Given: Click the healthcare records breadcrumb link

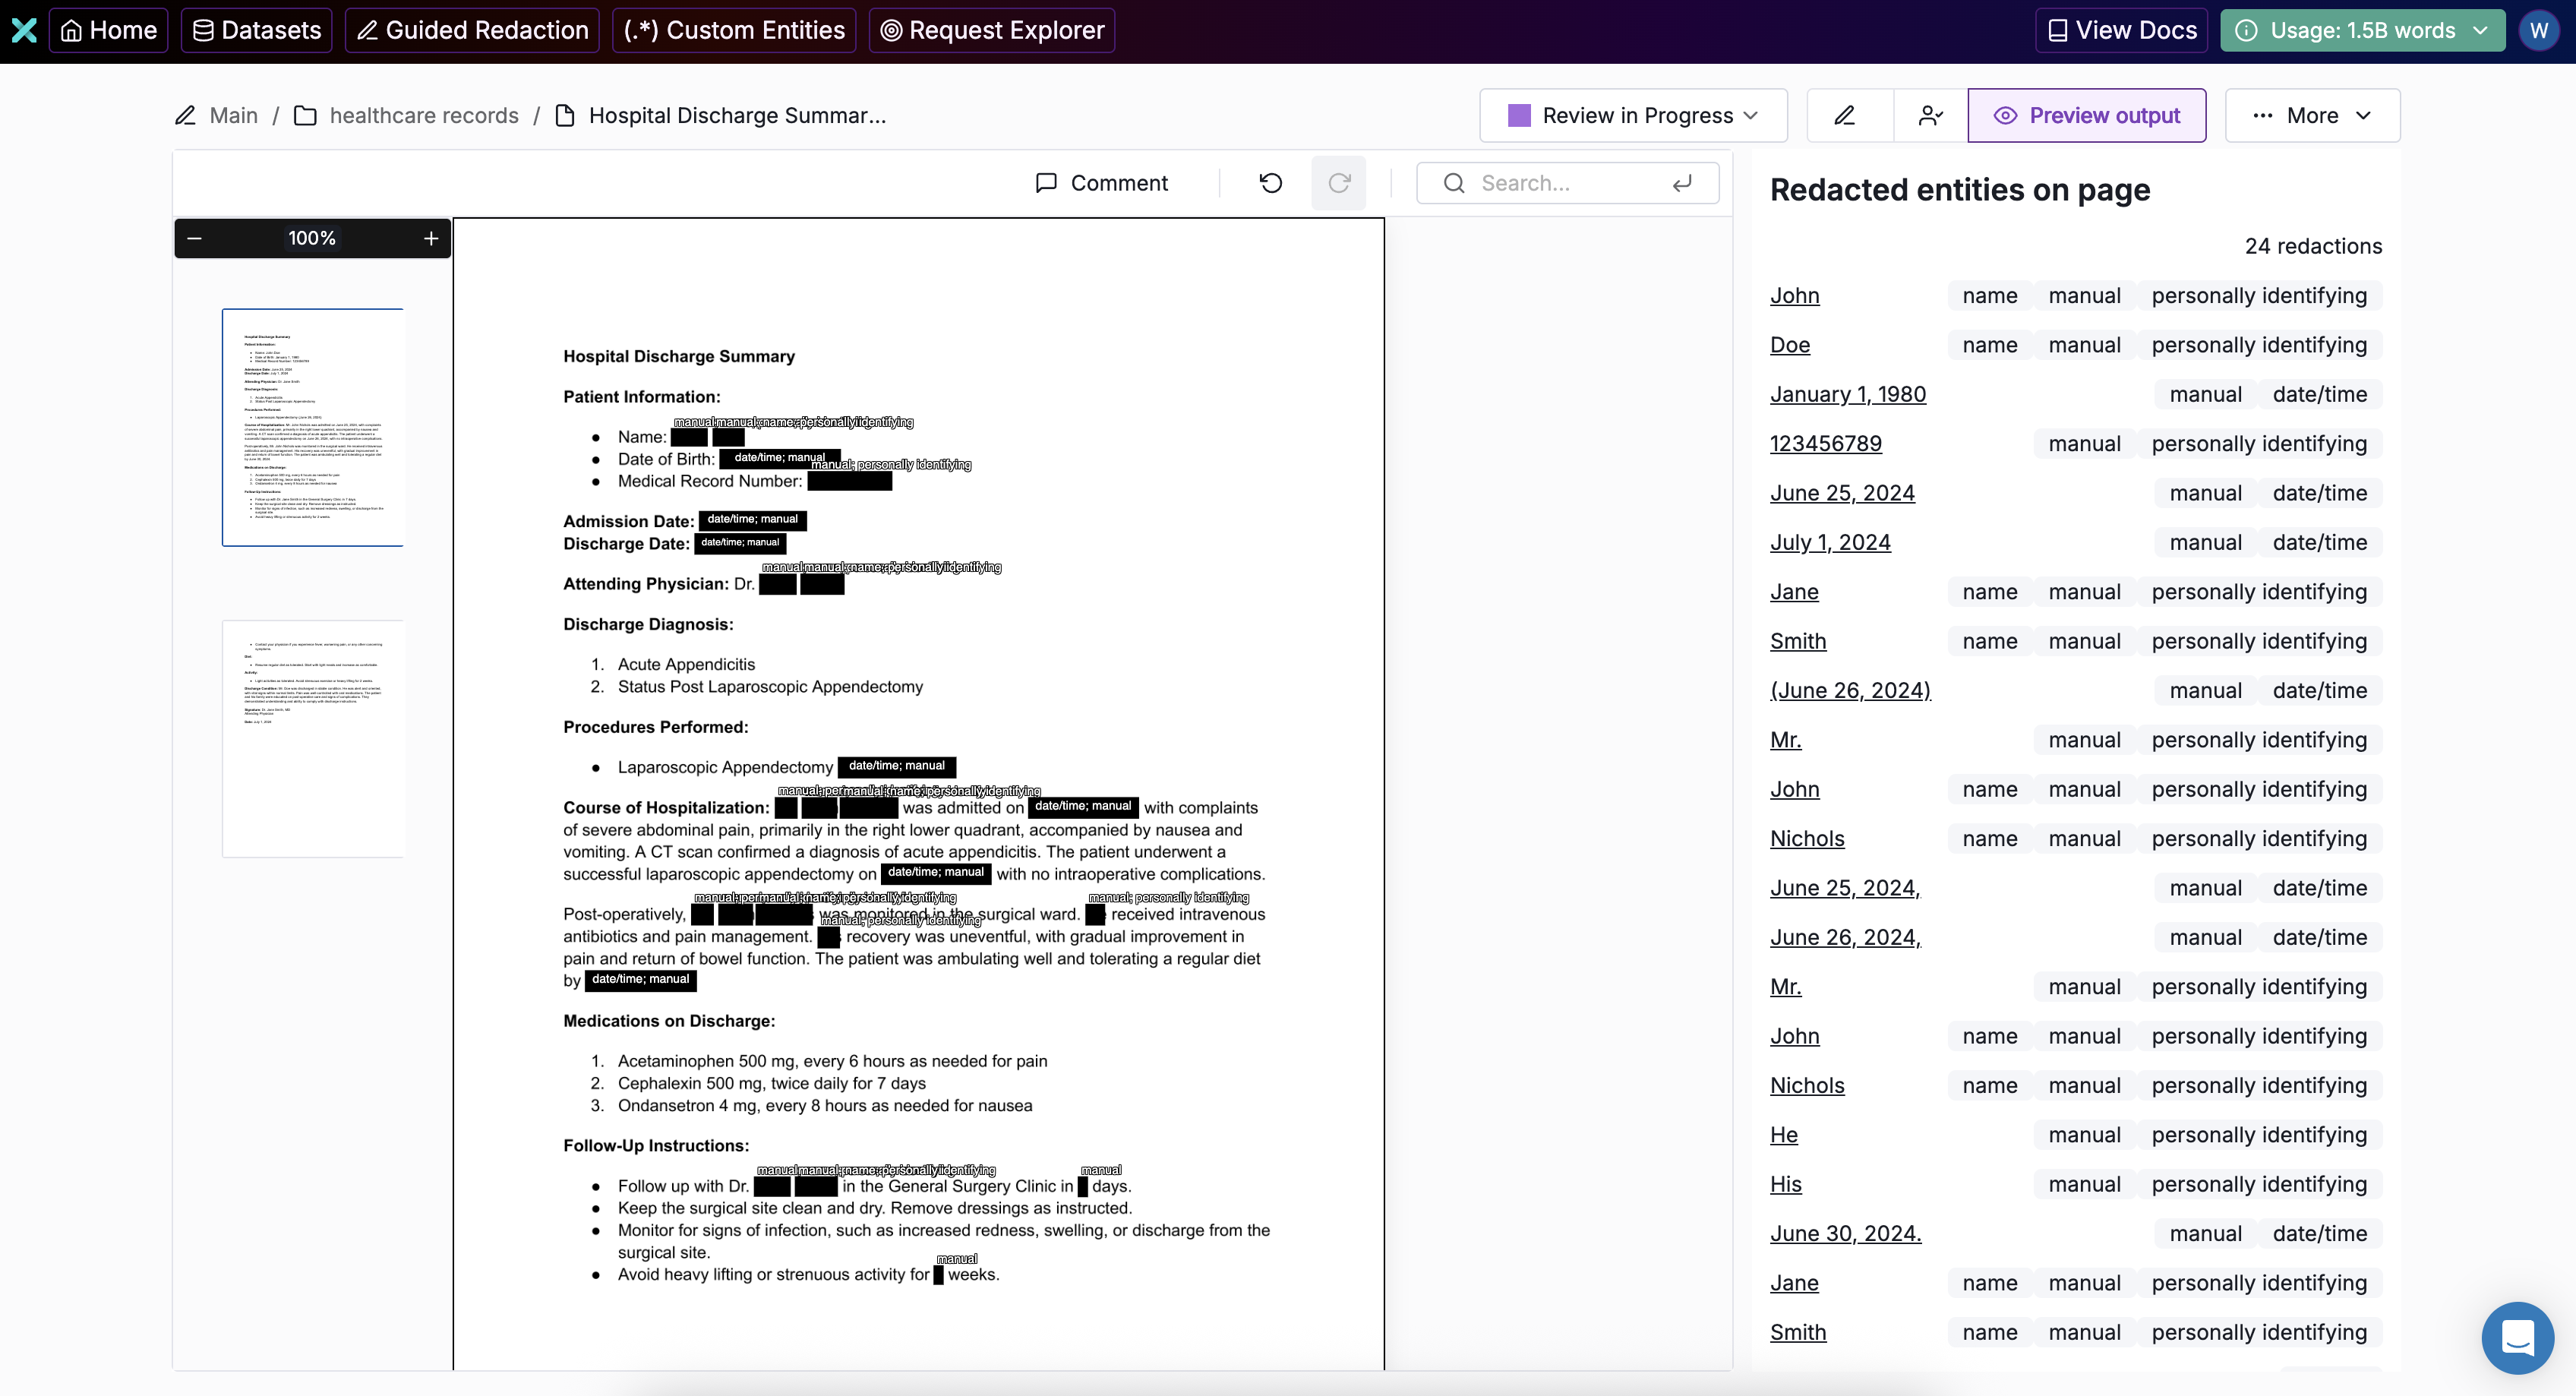Looking at the screenshot, I should pos(423,116).
